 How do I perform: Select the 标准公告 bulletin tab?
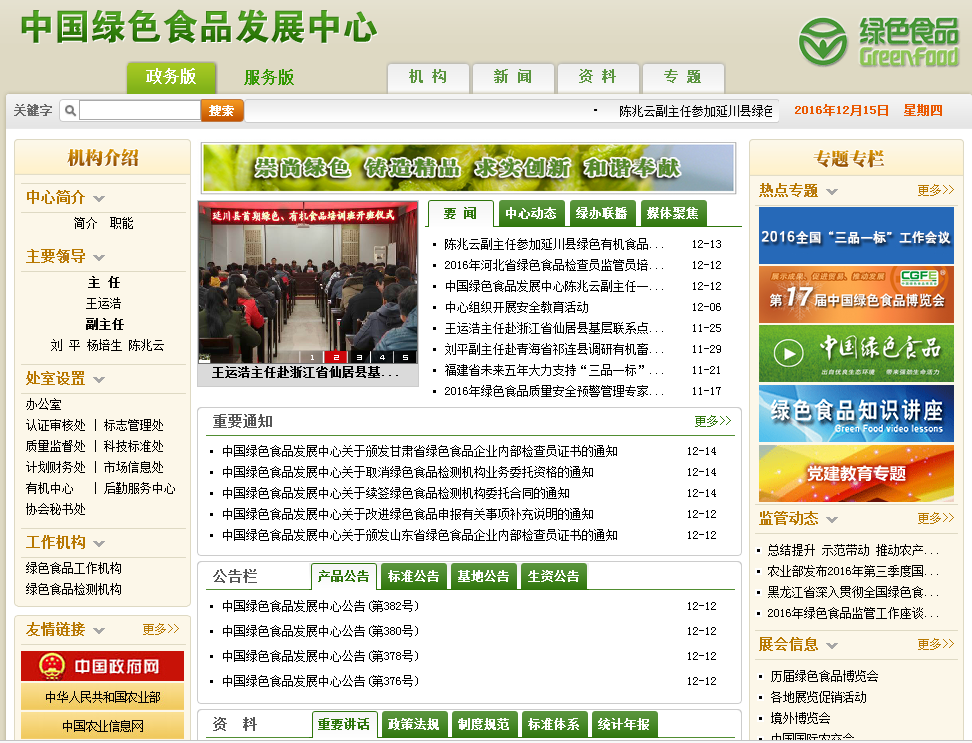coord(413,576)
